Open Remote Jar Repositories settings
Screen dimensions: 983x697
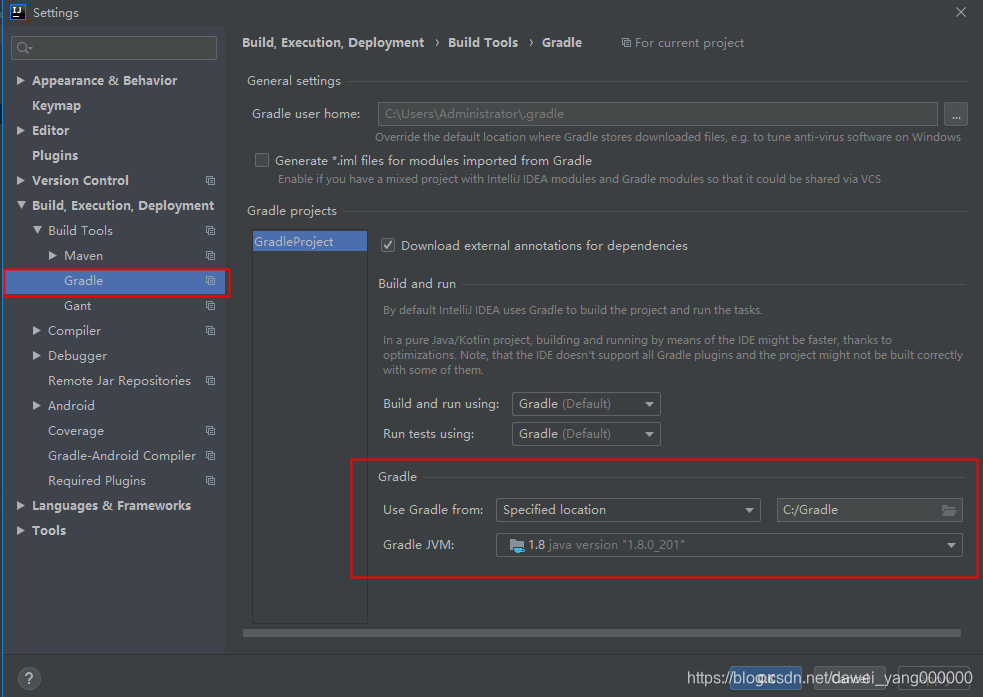pyautogui.click(x=119, y=380)
